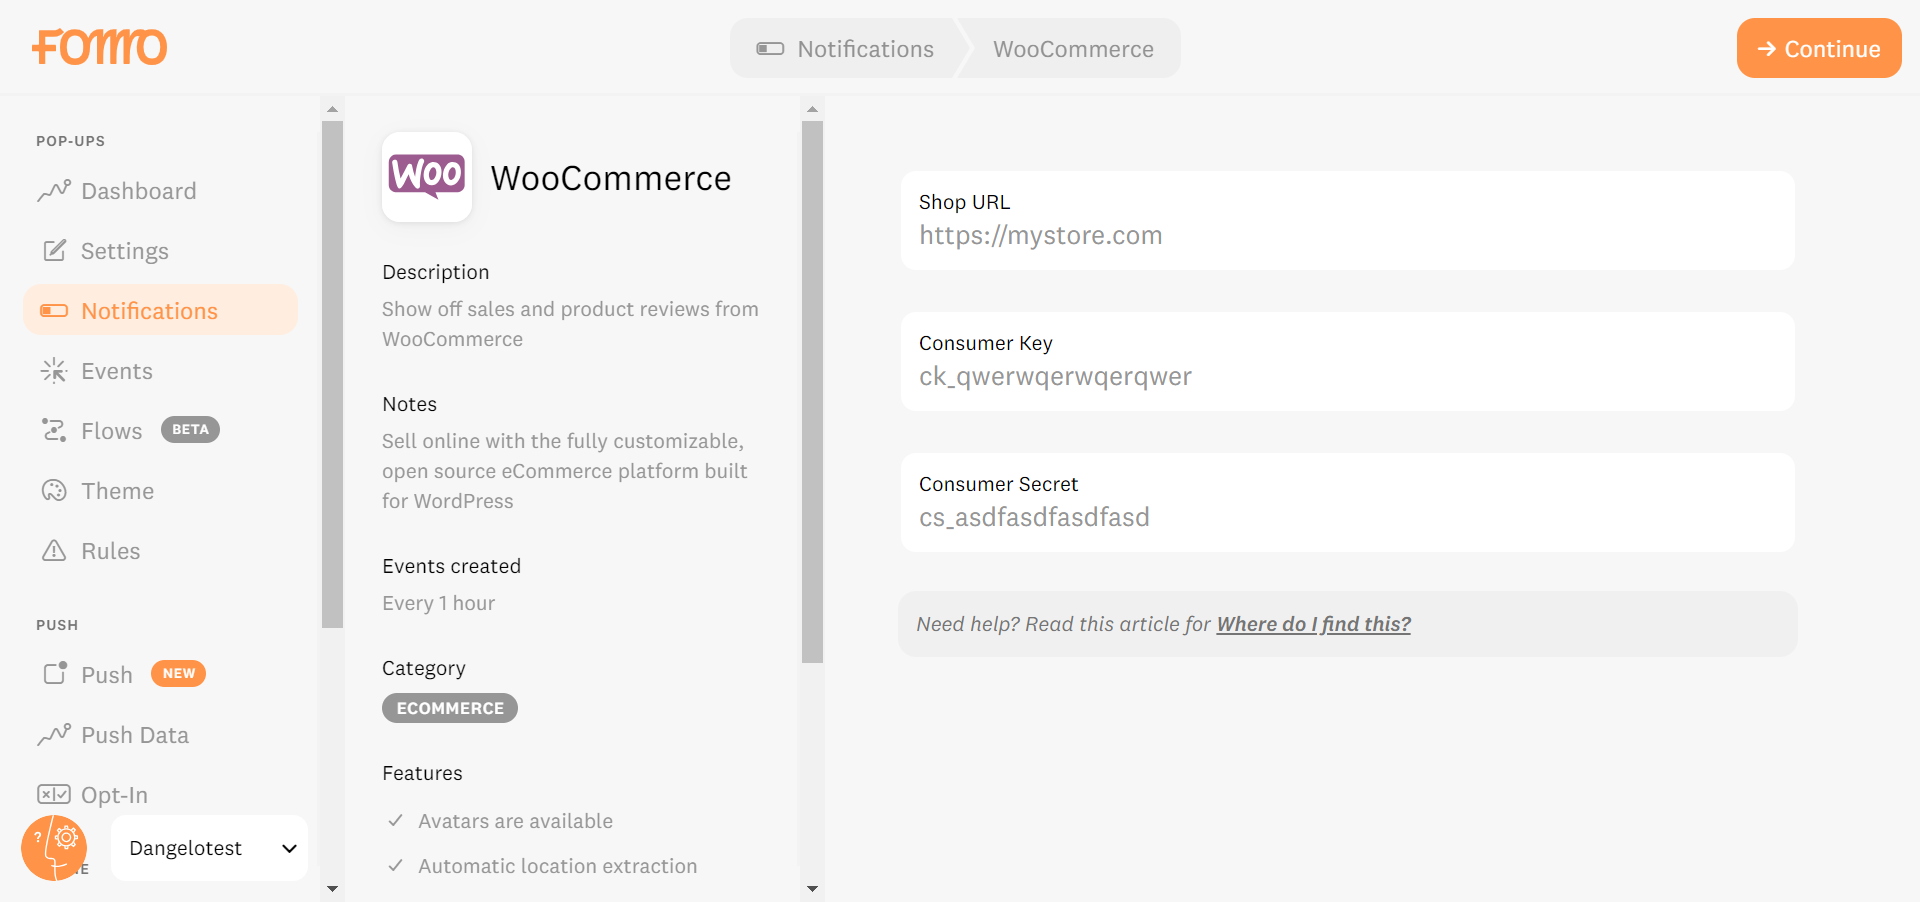Click the WooCommerce logo thumbnail
Screen dimensions: 1920x902
tap(427, 177)
